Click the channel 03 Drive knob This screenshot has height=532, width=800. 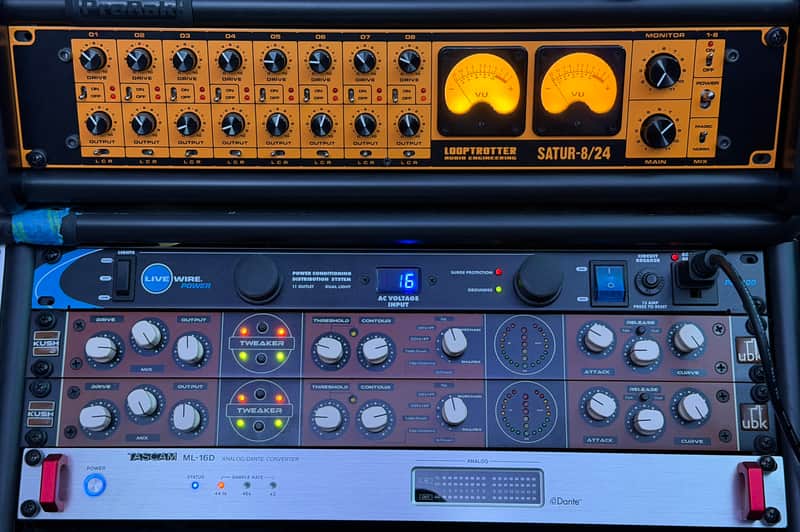[x=185, y=60]
